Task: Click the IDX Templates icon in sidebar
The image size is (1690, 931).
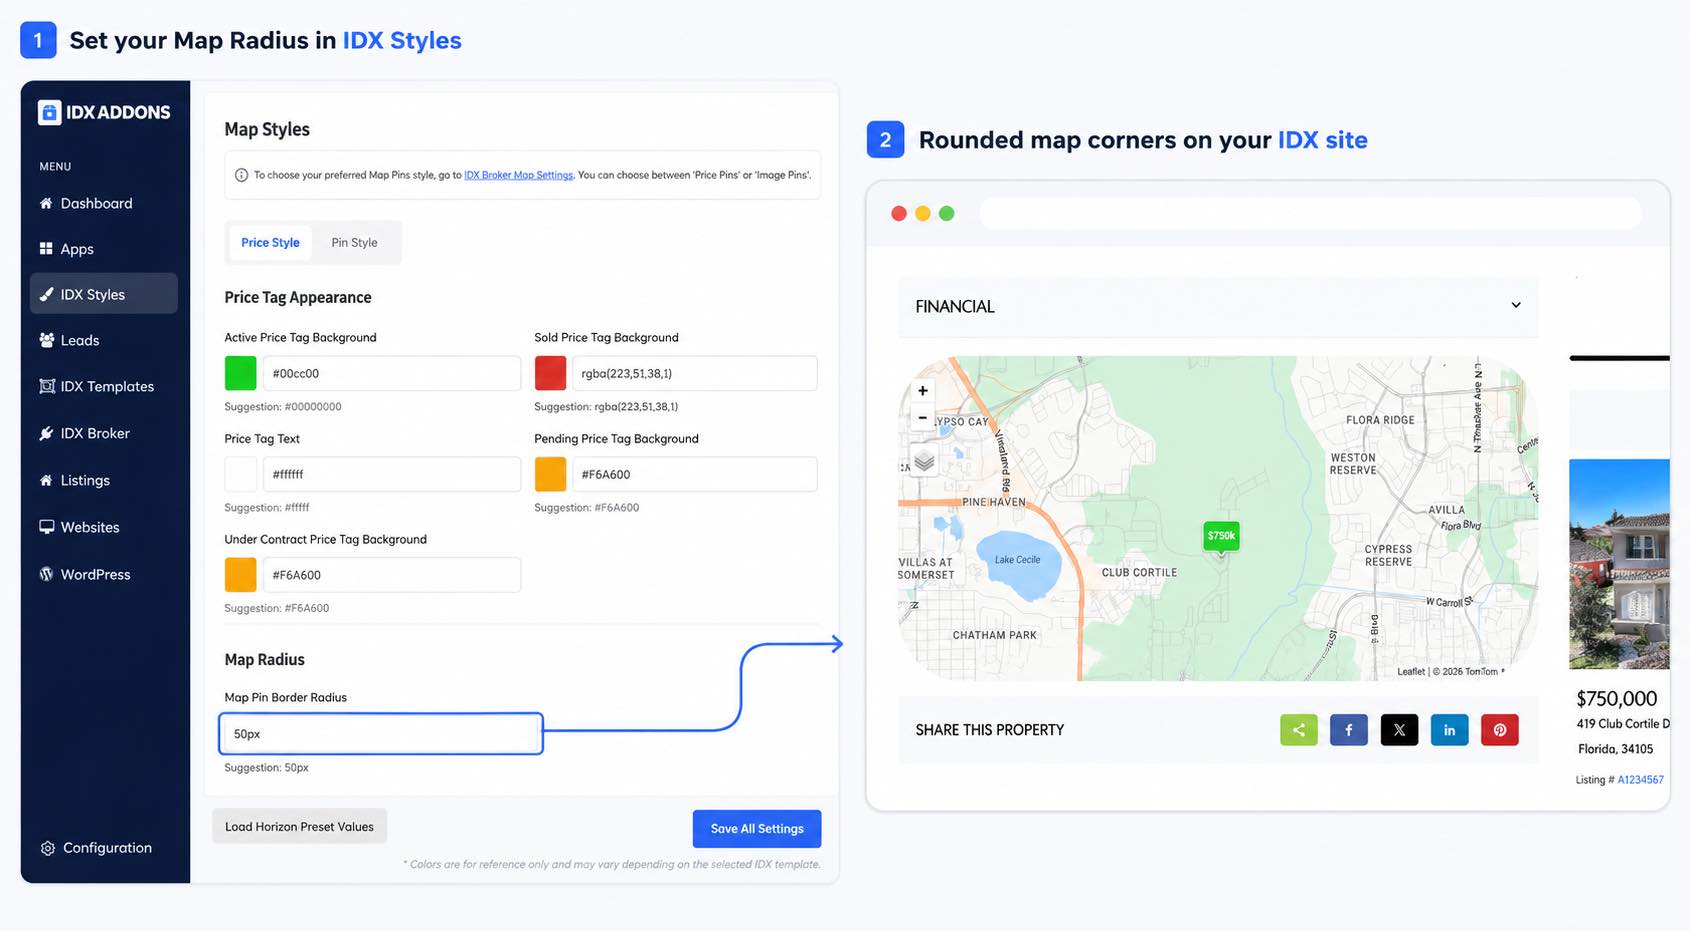Action: pyautogui.click(x=46, y=386)
